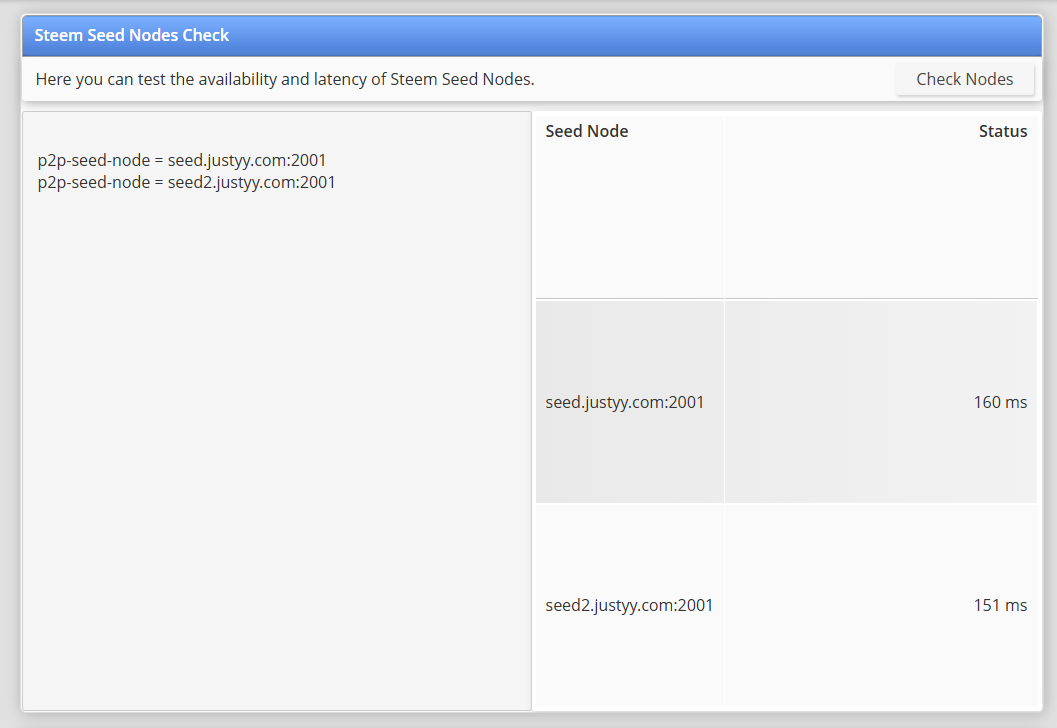Select the 151 ms latency cell
1057x728 pixels.
(x=880, y=605)
